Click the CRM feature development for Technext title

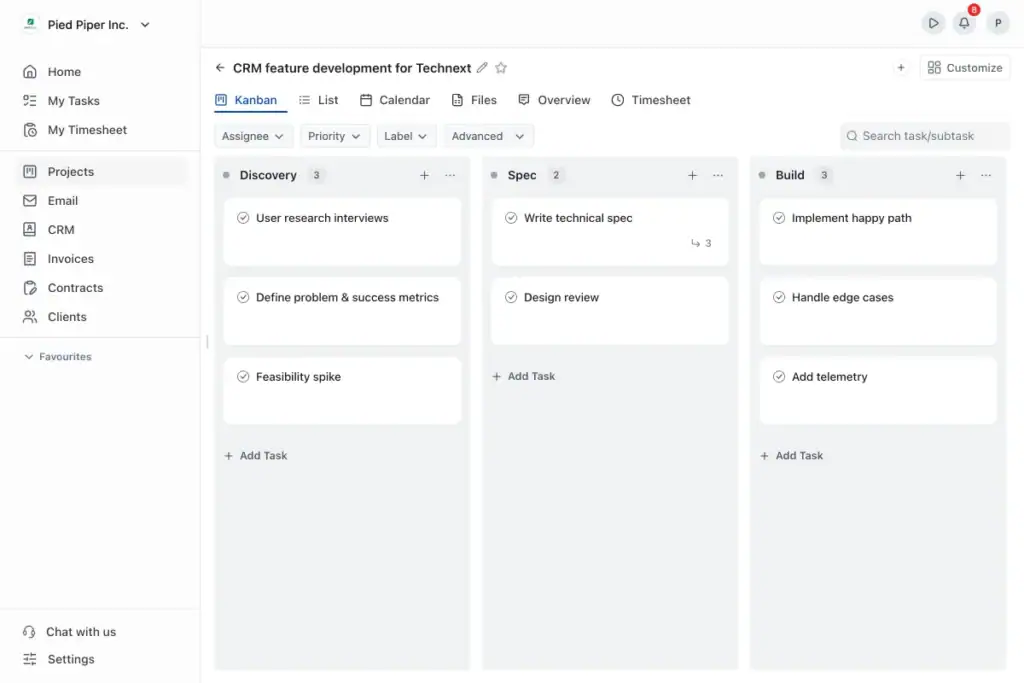pyautogui.click(x=352, y=68)
